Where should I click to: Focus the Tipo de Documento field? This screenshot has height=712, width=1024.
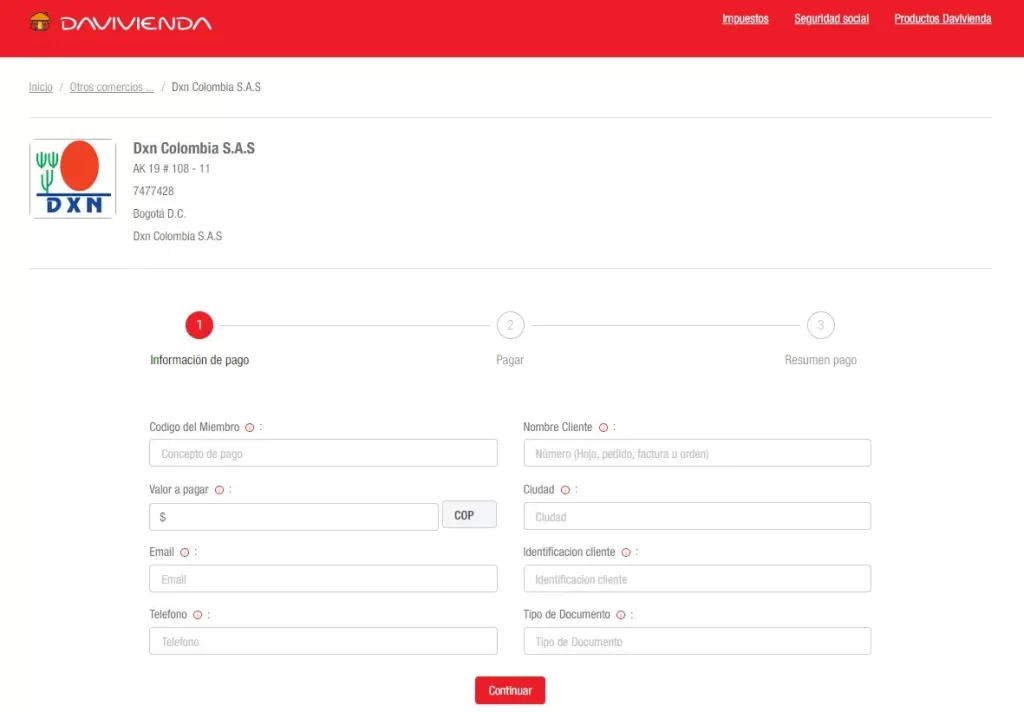click(x=697, y=641)
